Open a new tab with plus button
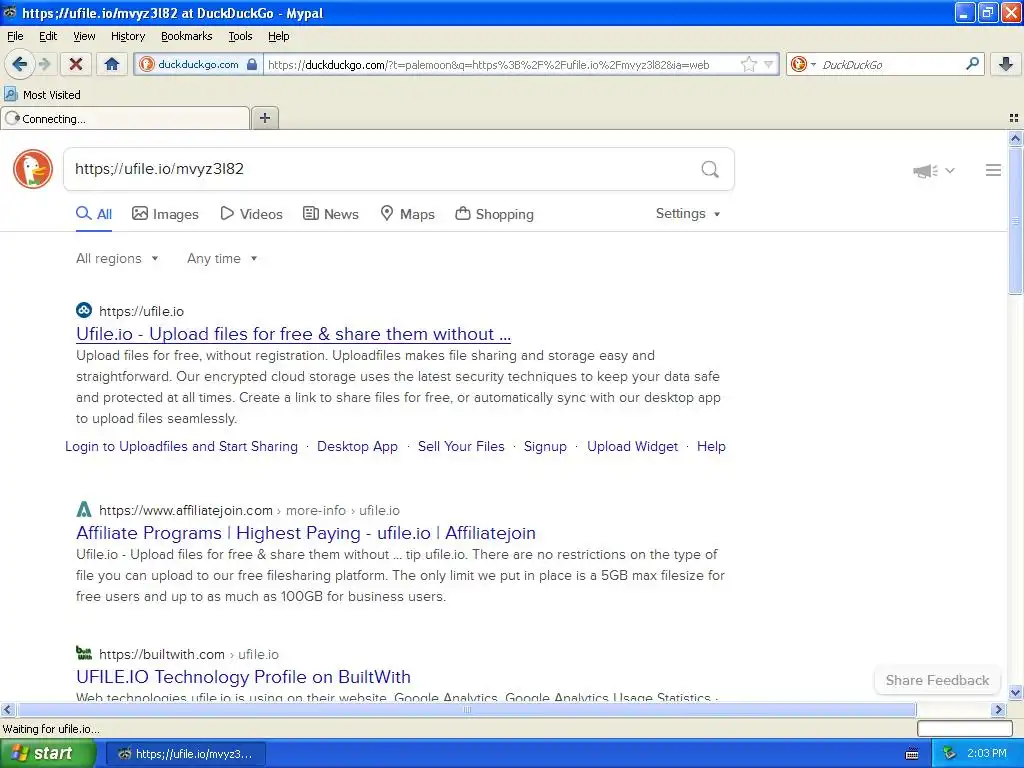The height and width of the screenshot is (768, 1024). pyautogui.click(x=264, y=118)
